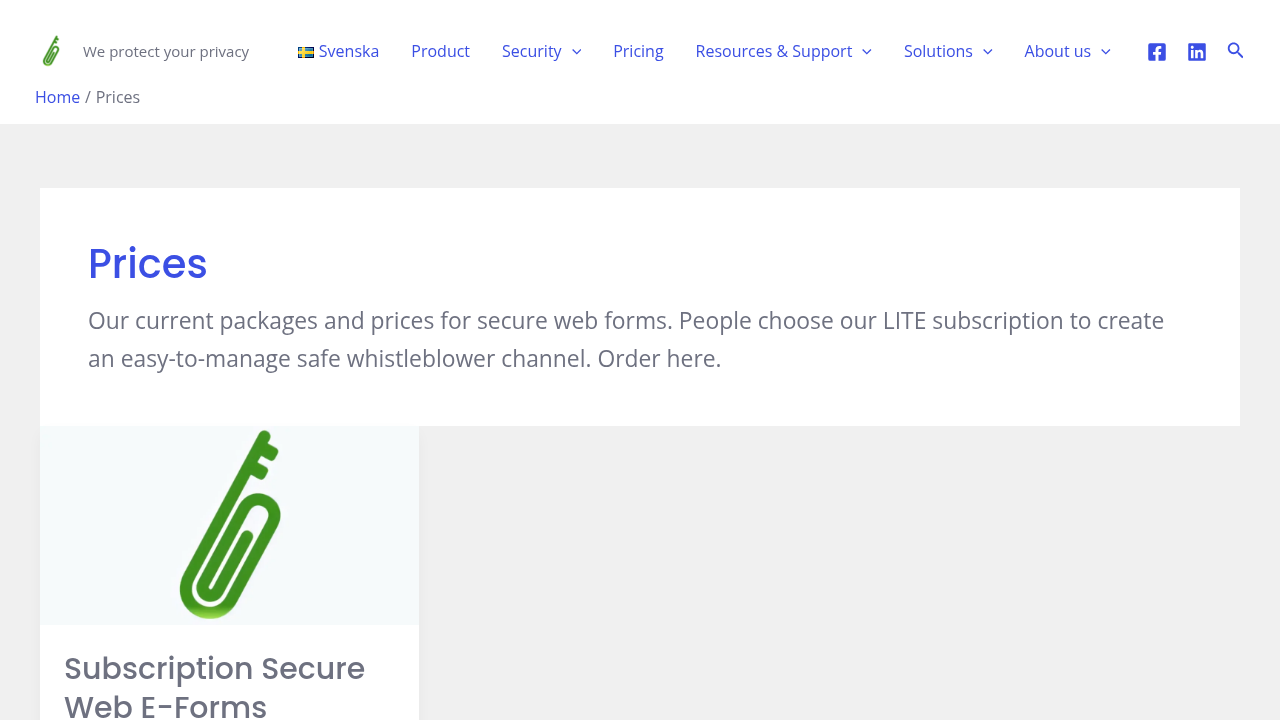Open Subscription Secure Web E-Forms title

214,686
